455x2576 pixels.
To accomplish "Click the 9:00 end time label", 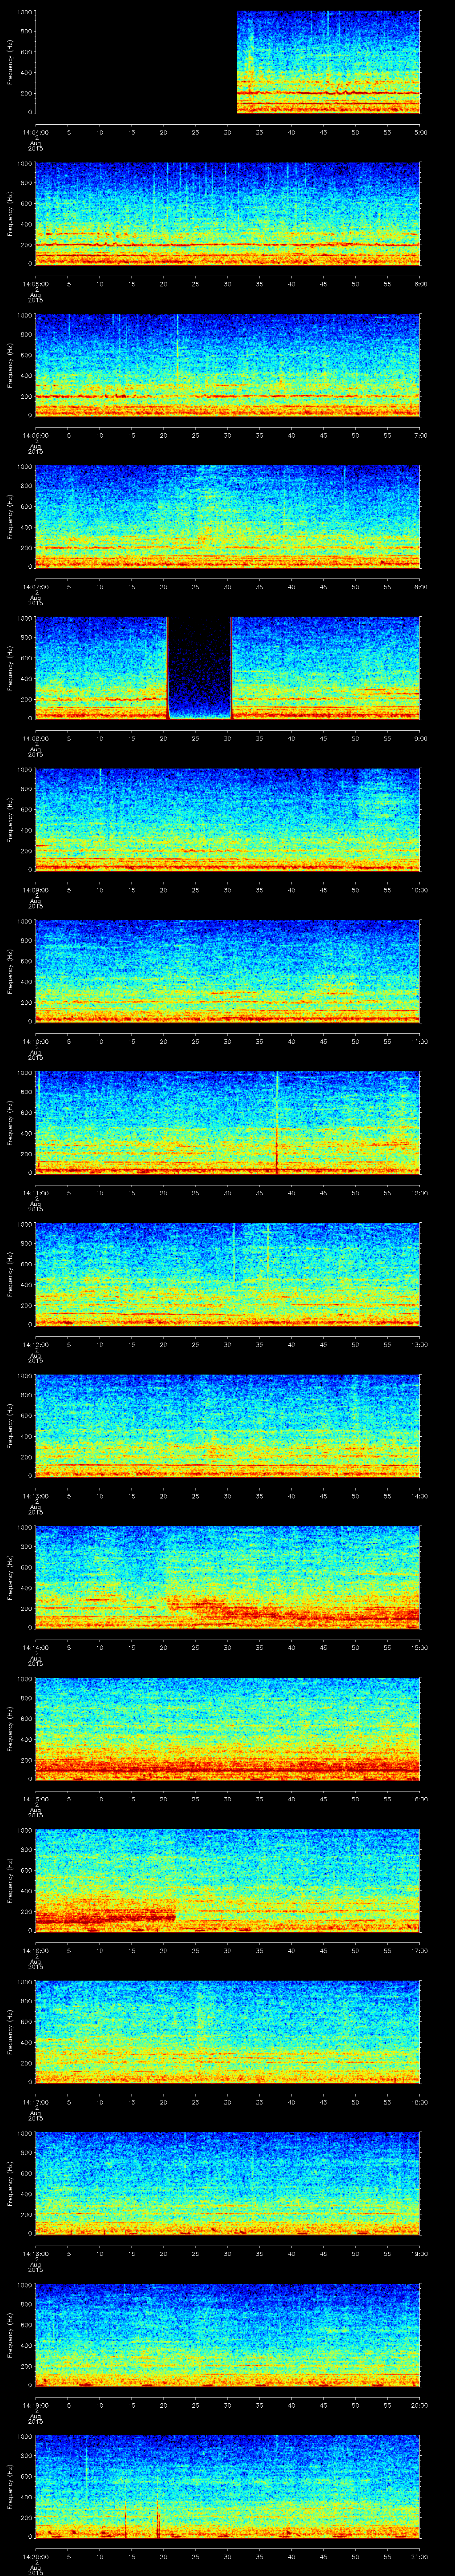I will pyautogui.click(x=420, y=738).
